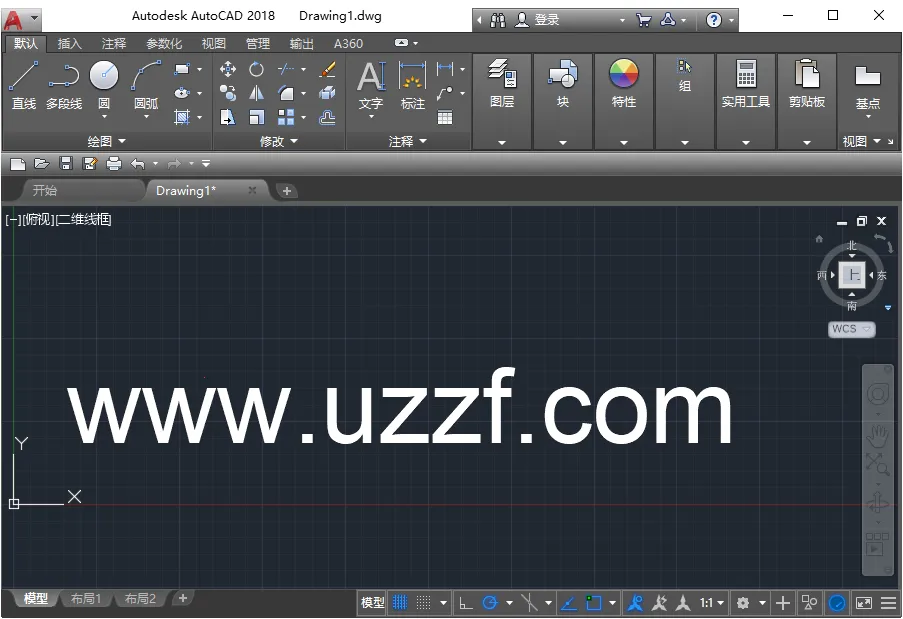Select the Circle (圆) tool
This screenshot has width=903, height=619.
(104, 83)
